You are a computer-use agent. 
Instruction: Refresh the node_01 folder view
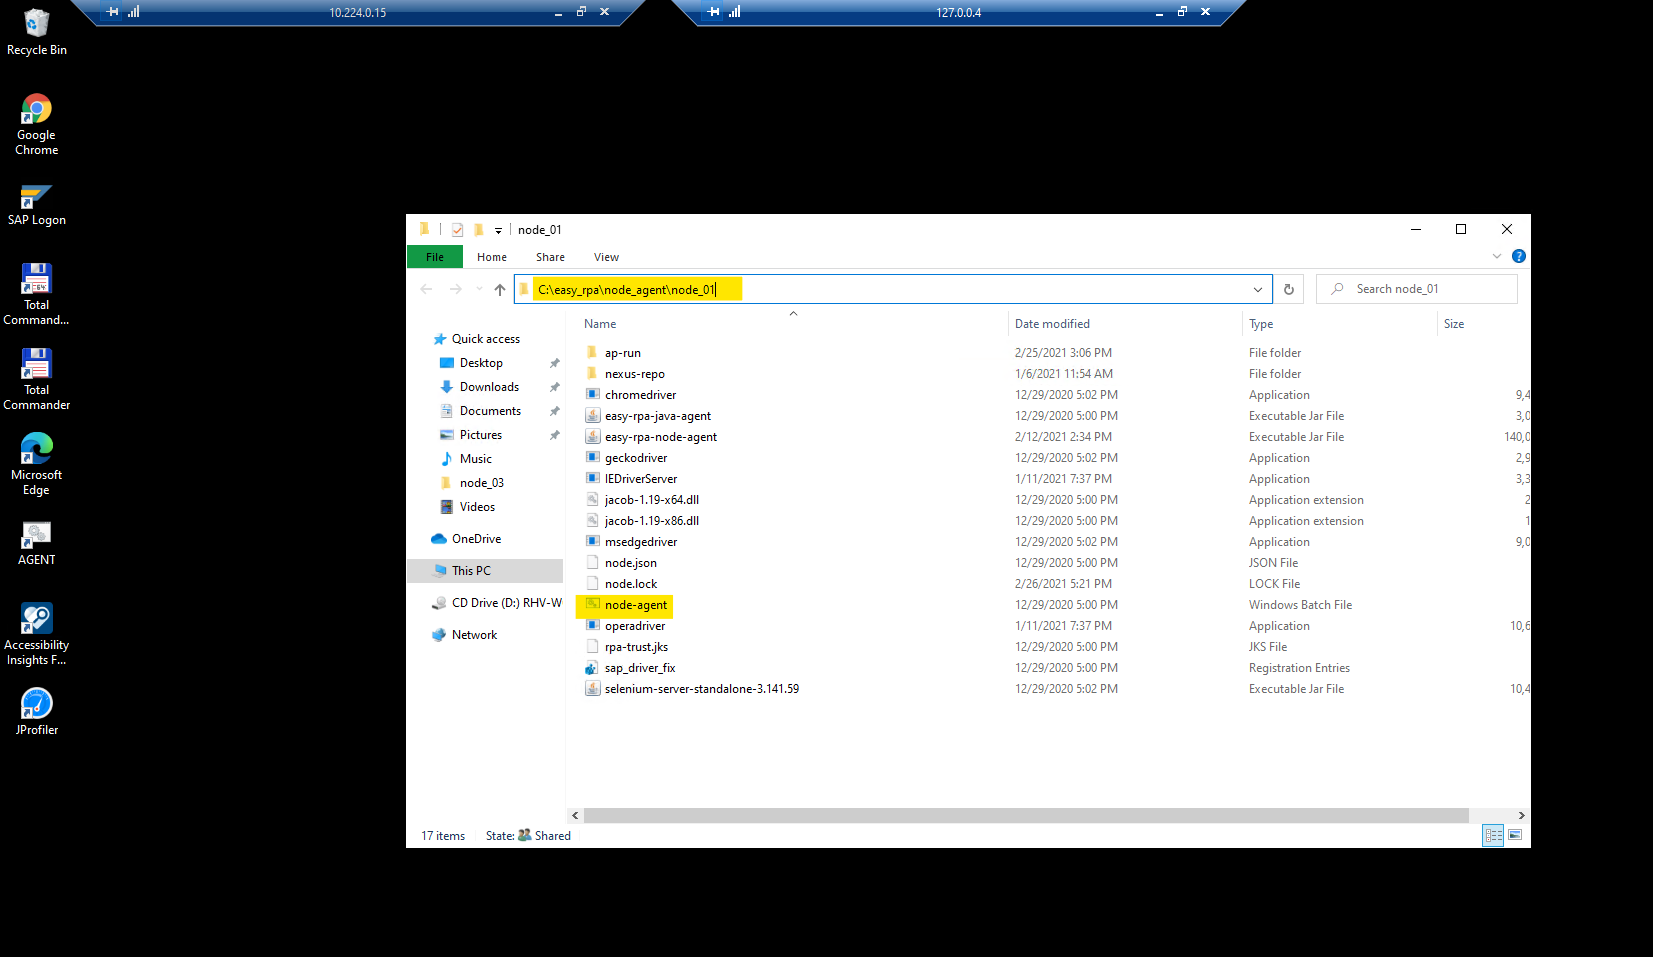click(1289, 290)
